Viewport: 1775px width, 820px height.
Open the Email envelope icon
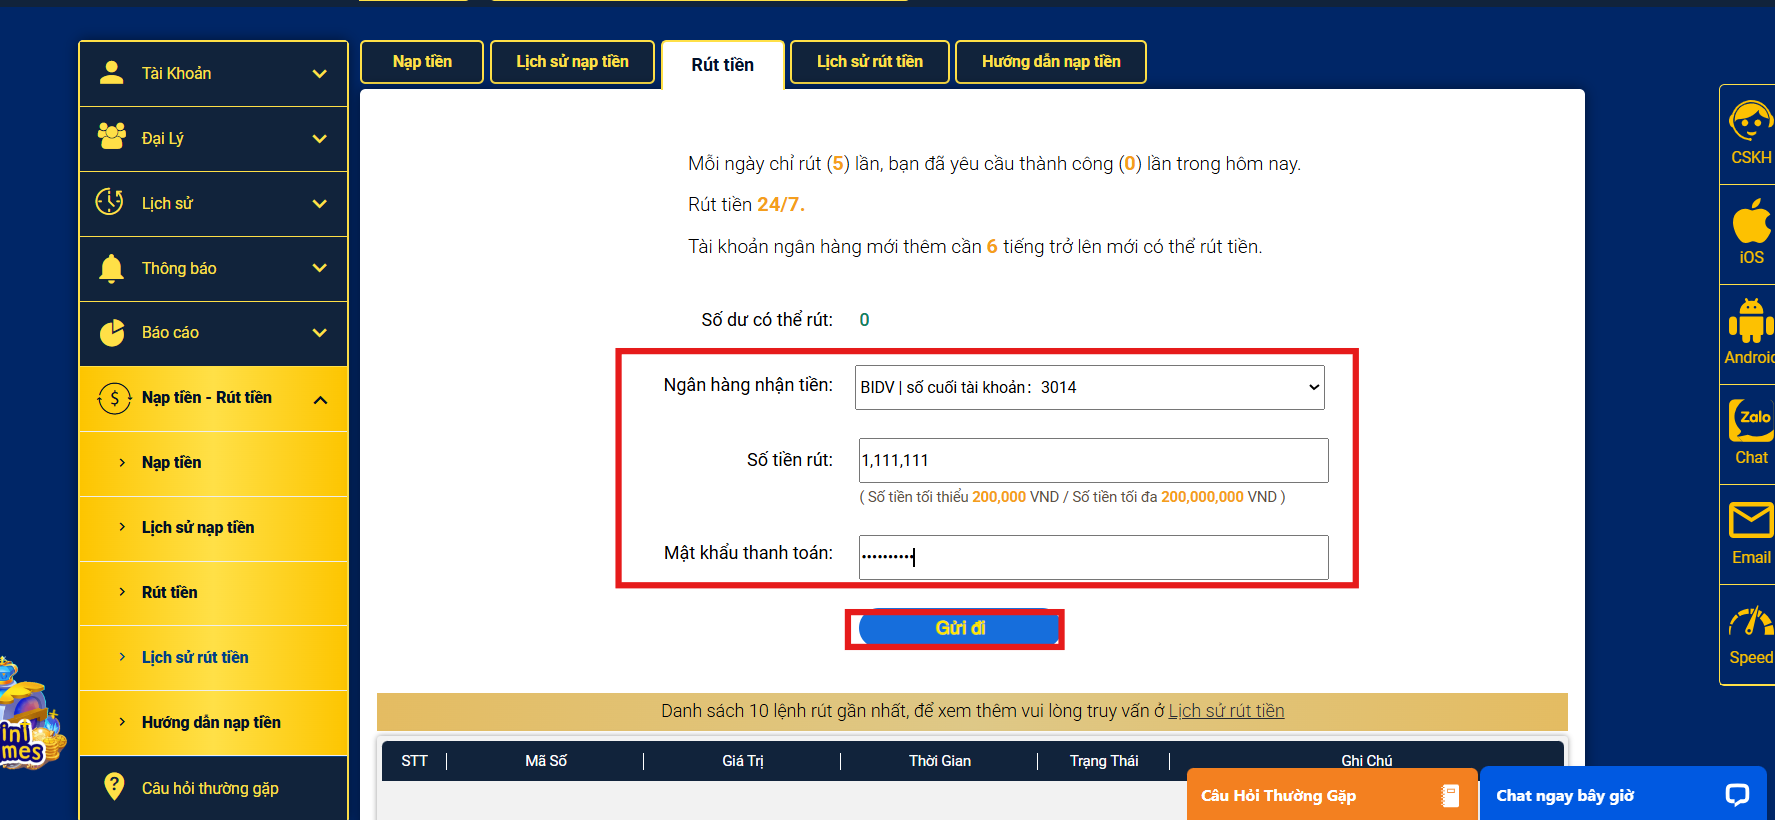1752,520
